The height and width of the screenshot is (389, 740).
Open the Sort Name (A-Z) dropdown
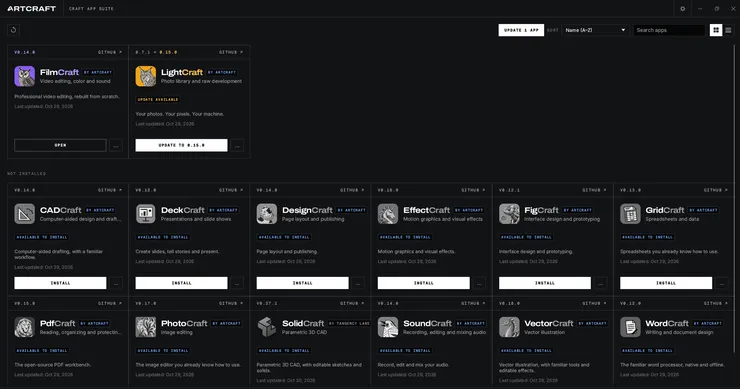(x=595, y=30)
